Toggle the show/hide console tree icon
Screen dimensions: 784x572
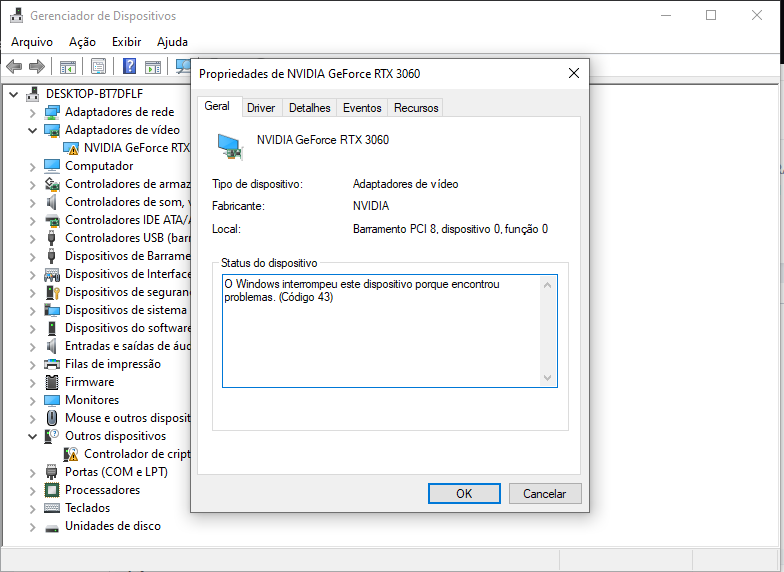tap(68, 66)
